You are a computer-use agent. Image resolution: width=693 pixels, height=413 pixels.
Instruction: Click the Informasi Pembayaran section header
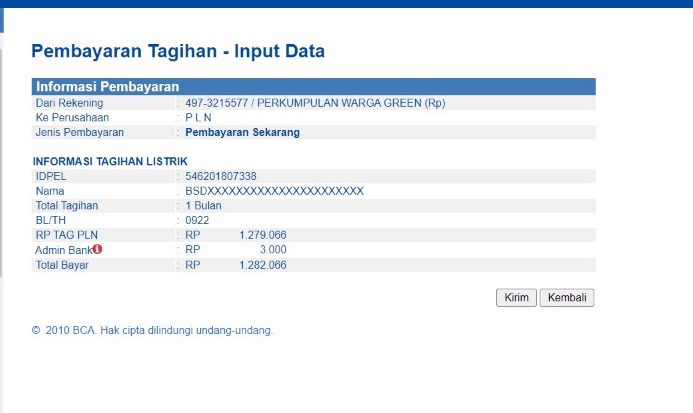click(107, 87)
